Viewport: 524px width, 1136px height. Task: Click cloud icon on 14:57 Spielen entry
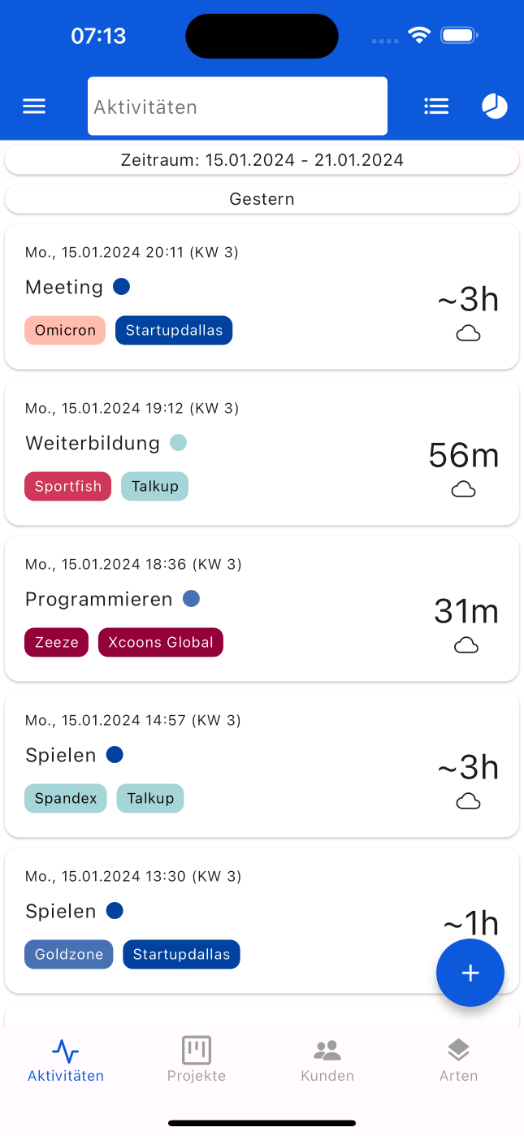[468, 801]
